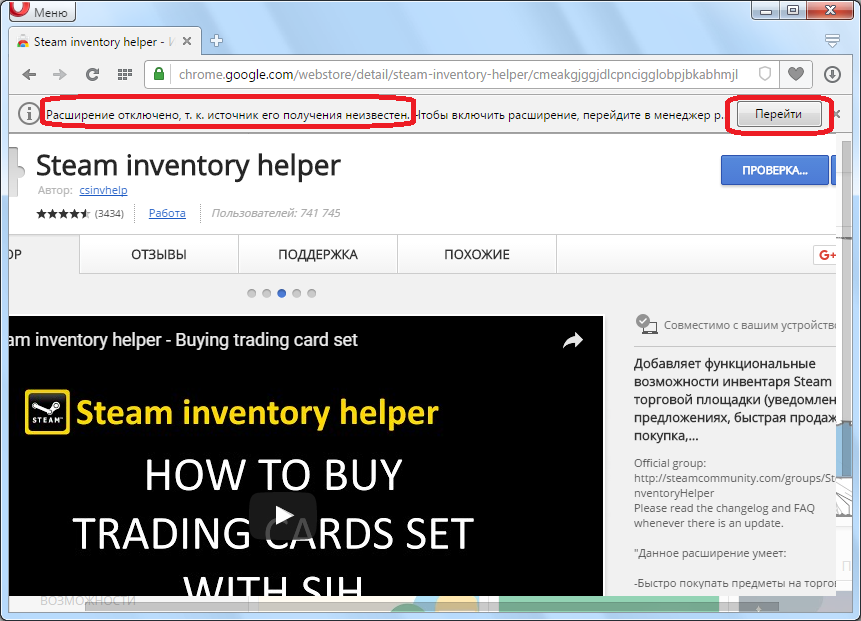Play the Steam inventory helper video
The width and height of the screenshot is (861, 621).
(283, 515)
